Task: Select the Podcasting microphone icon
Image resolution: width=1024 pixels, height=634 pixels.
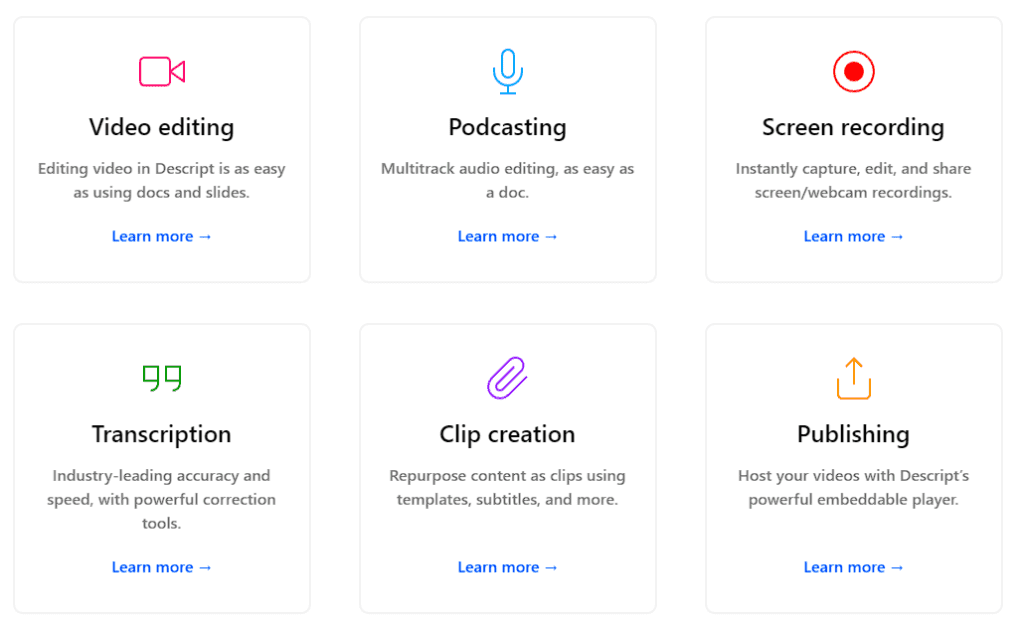Action: pos(507,70)
